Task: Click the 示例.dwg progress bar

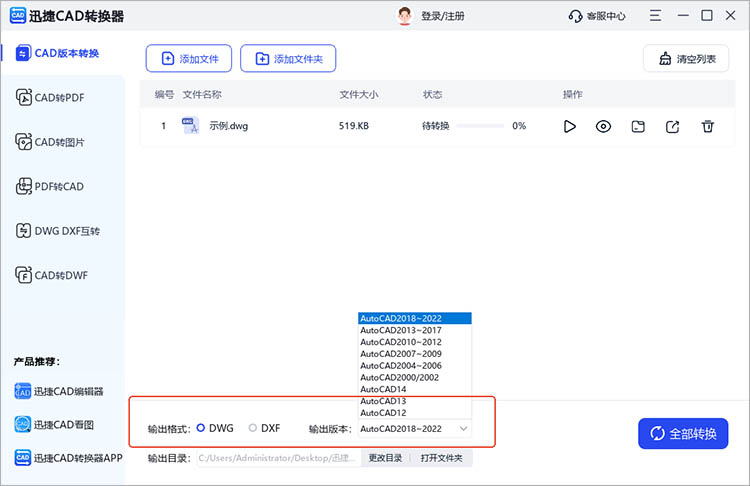Action: (480, 126)
